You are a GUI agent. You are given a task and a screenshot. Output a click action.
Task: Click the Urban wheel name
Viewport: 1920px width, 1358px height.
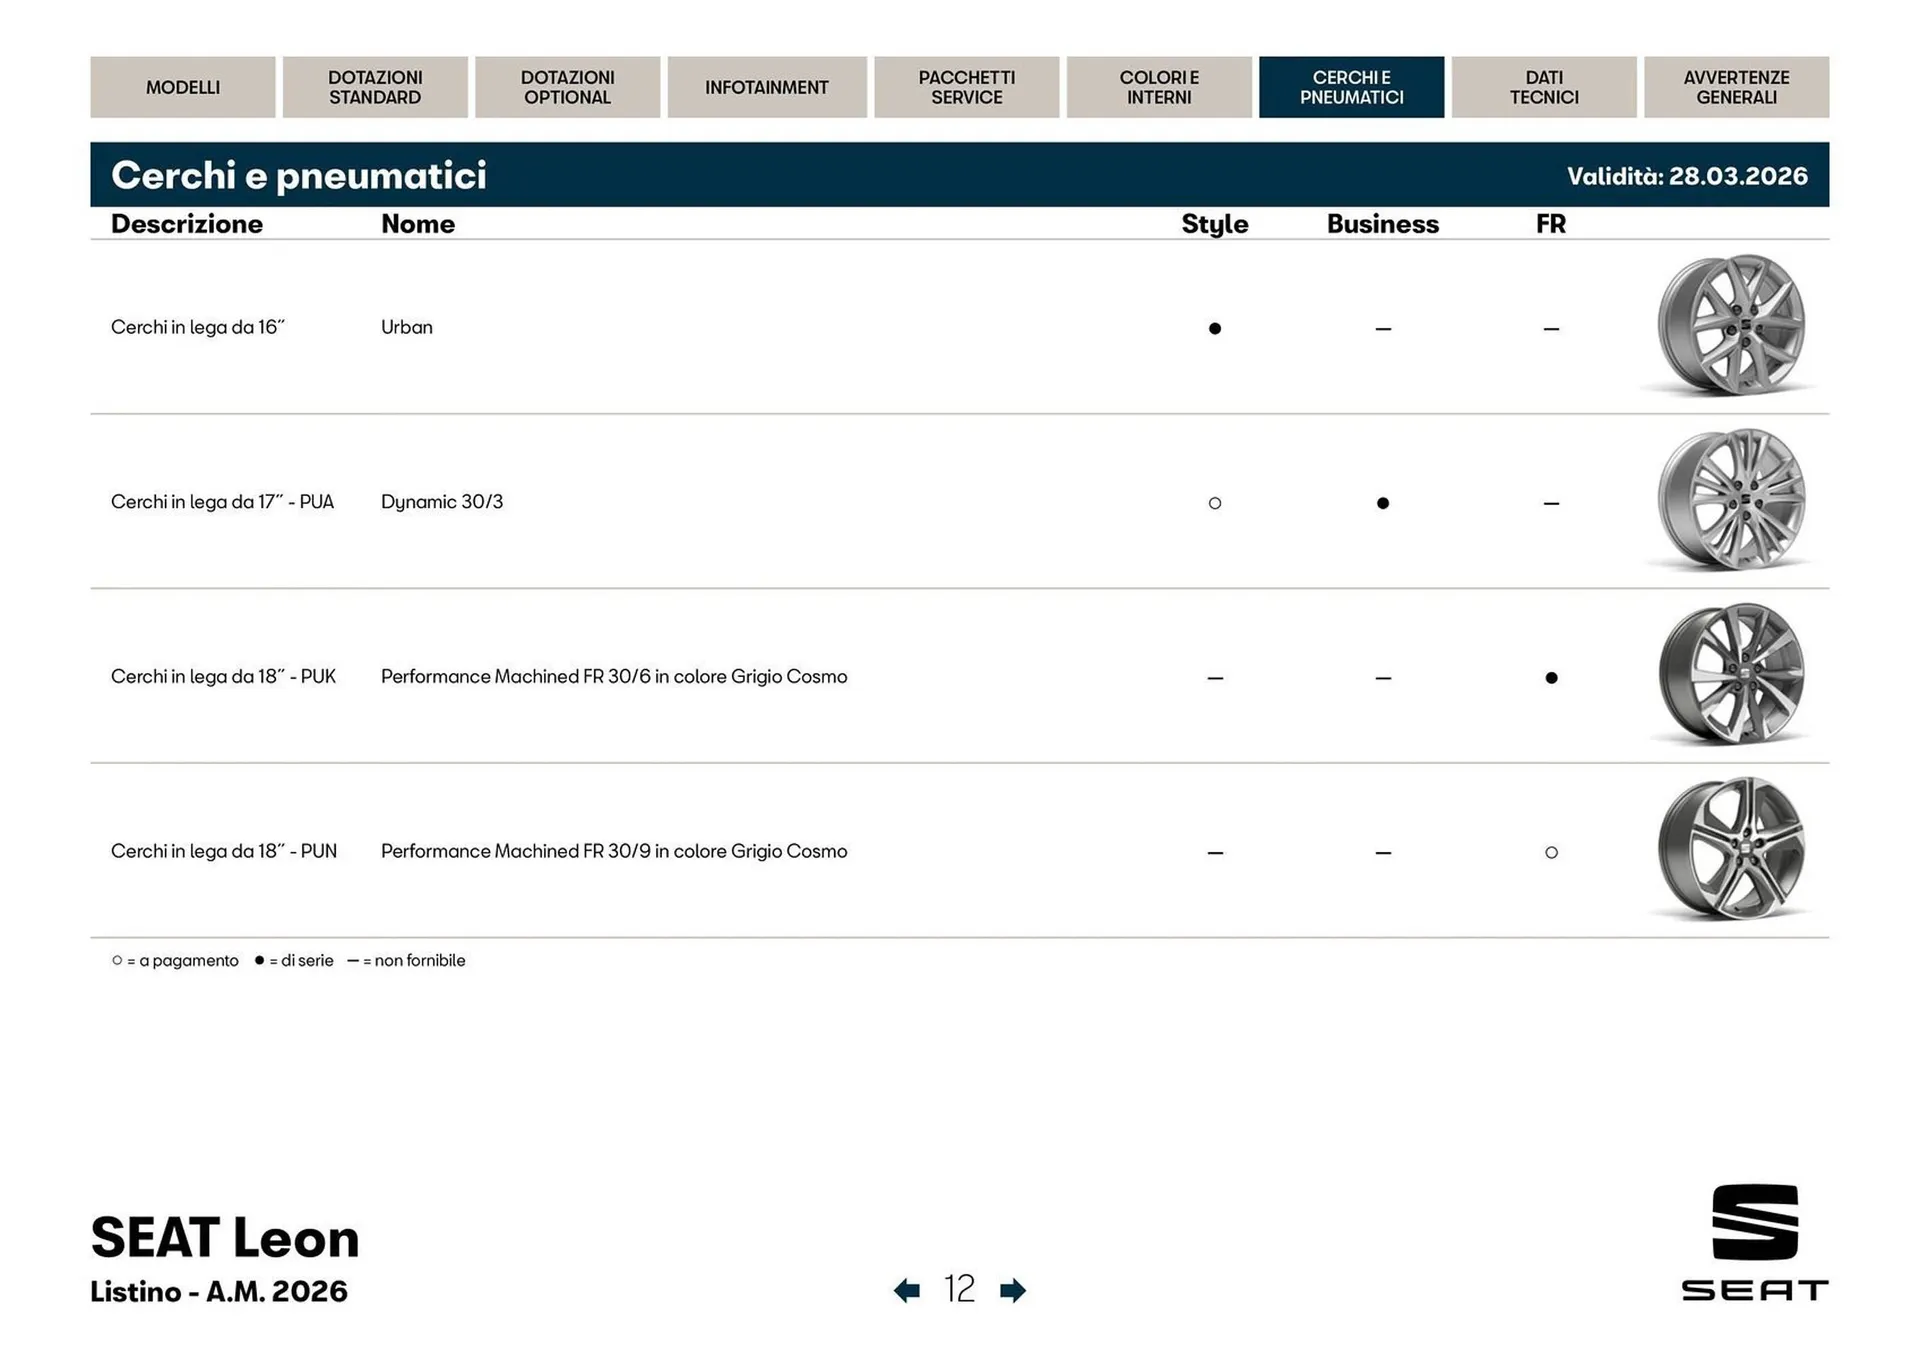[407, 327]
